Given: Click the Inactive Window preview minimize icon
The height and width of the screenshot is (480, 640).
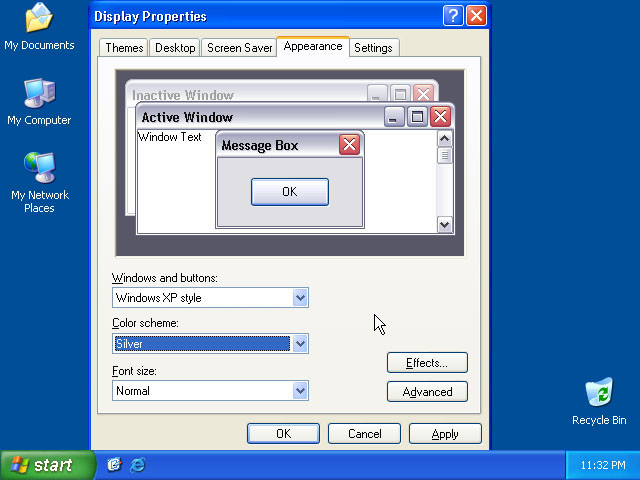Looking at the screenshot, I should point(377,93).
